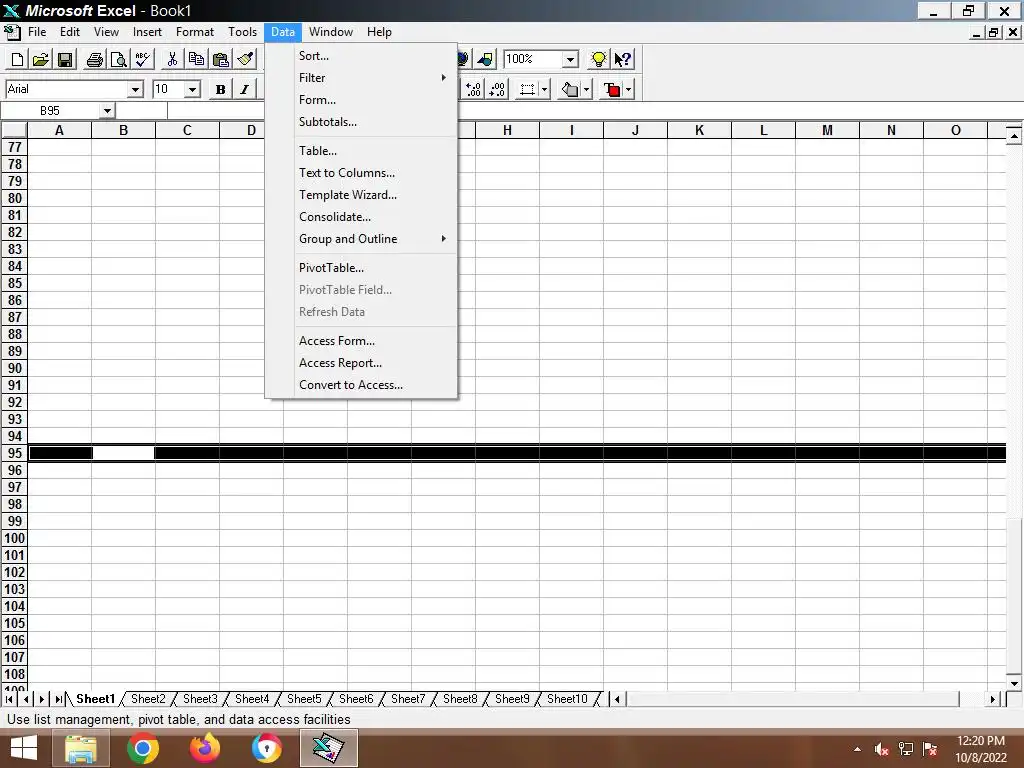Launch Firefox from the taskbar
This screenshot has height=768, width=1024.
coord(204,748)
